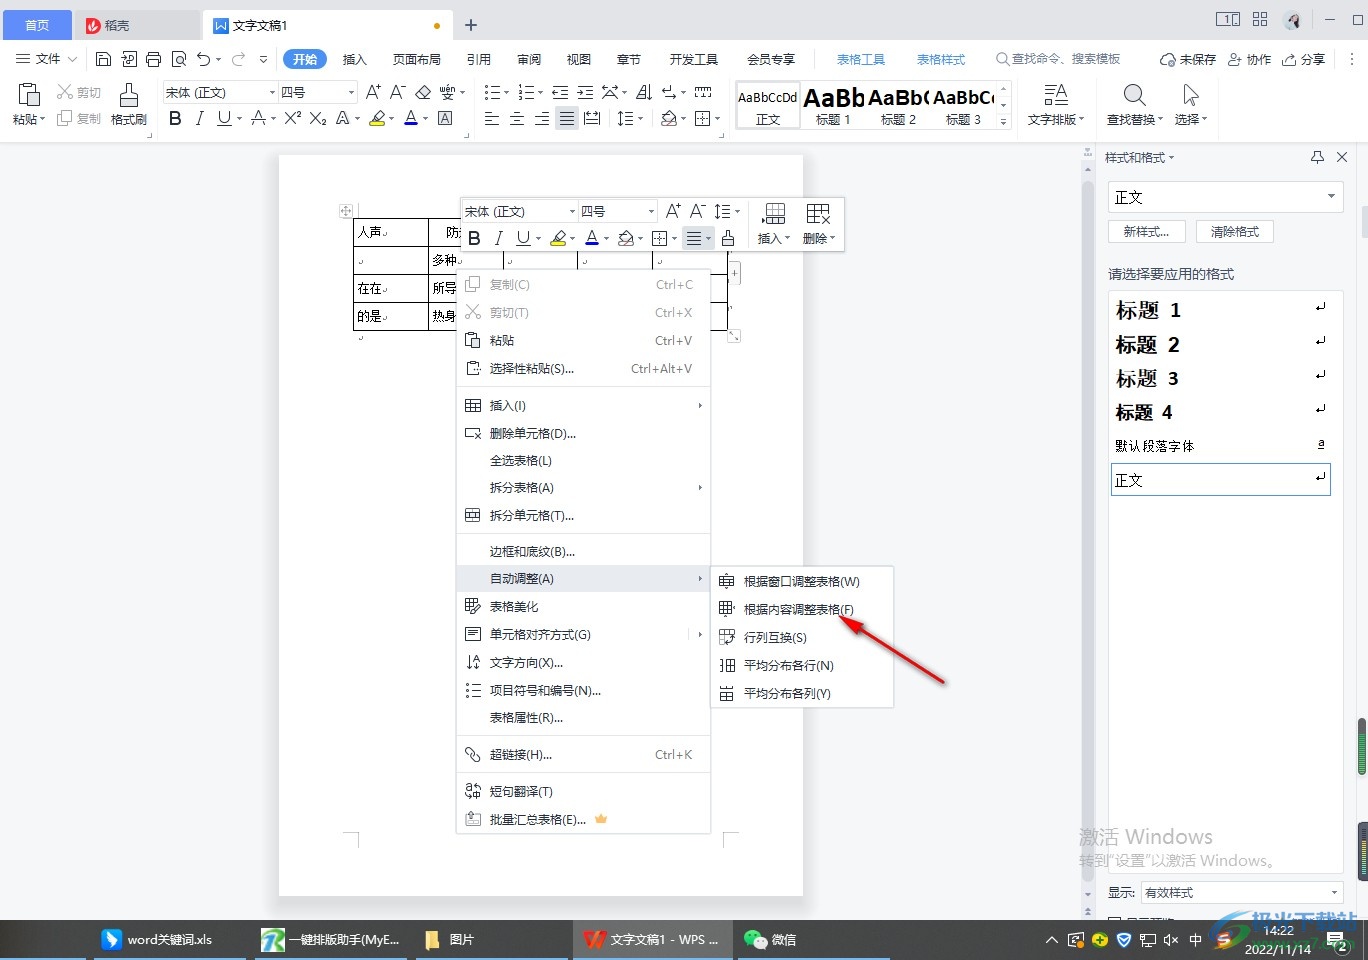1368x960 pixels.
Task: Choose 拆分单元格(T) in context menu
Action: 583,515
